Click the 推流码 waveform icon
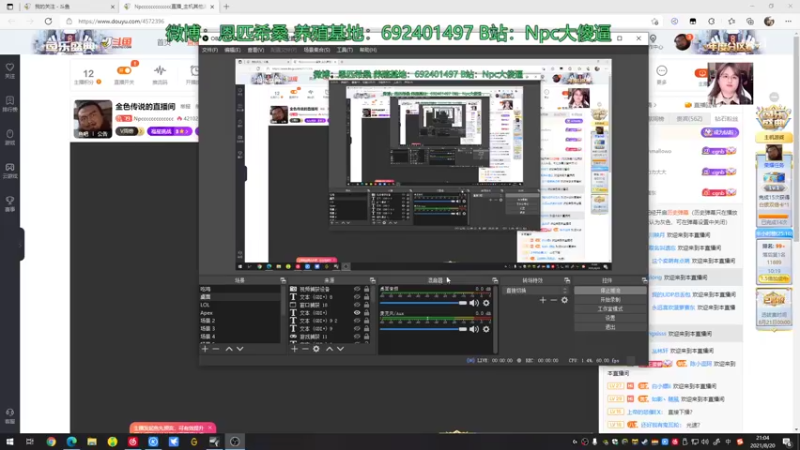800x450 pixels. click(x=160, y=74)
